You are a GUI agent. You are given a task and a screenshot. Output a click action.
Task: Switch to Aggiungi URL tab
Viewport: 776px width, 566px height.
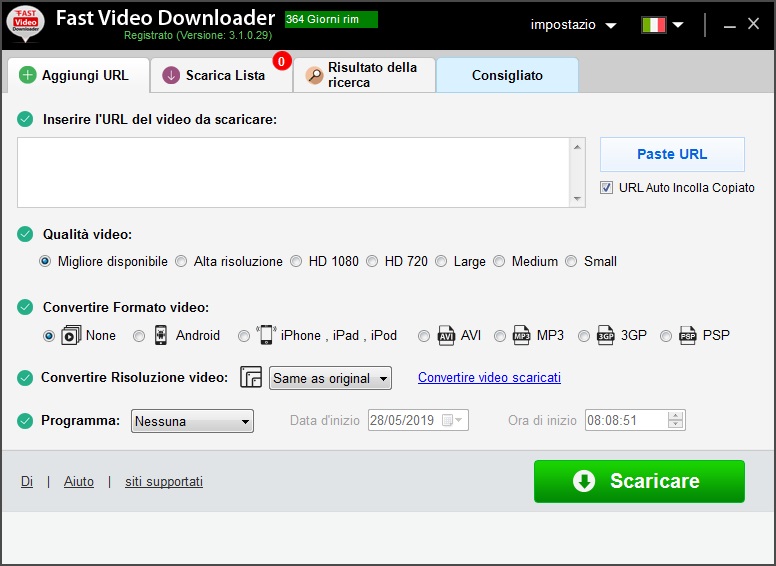pos(79,75)
